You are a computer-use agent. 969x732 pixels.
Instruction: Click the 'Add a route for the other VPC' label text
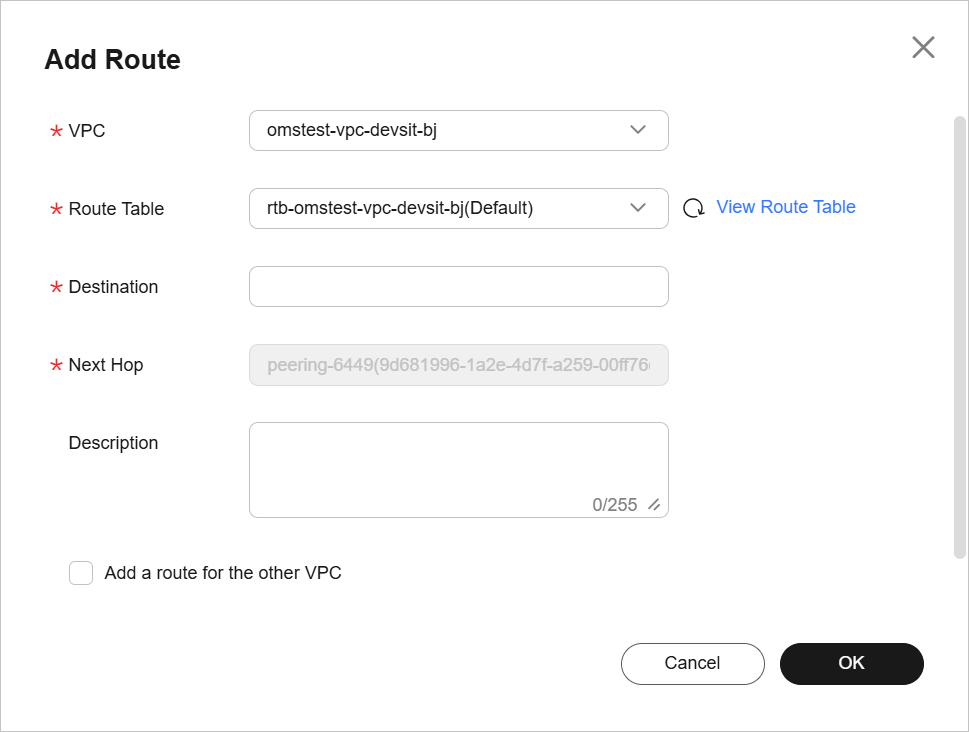(223, 573)
